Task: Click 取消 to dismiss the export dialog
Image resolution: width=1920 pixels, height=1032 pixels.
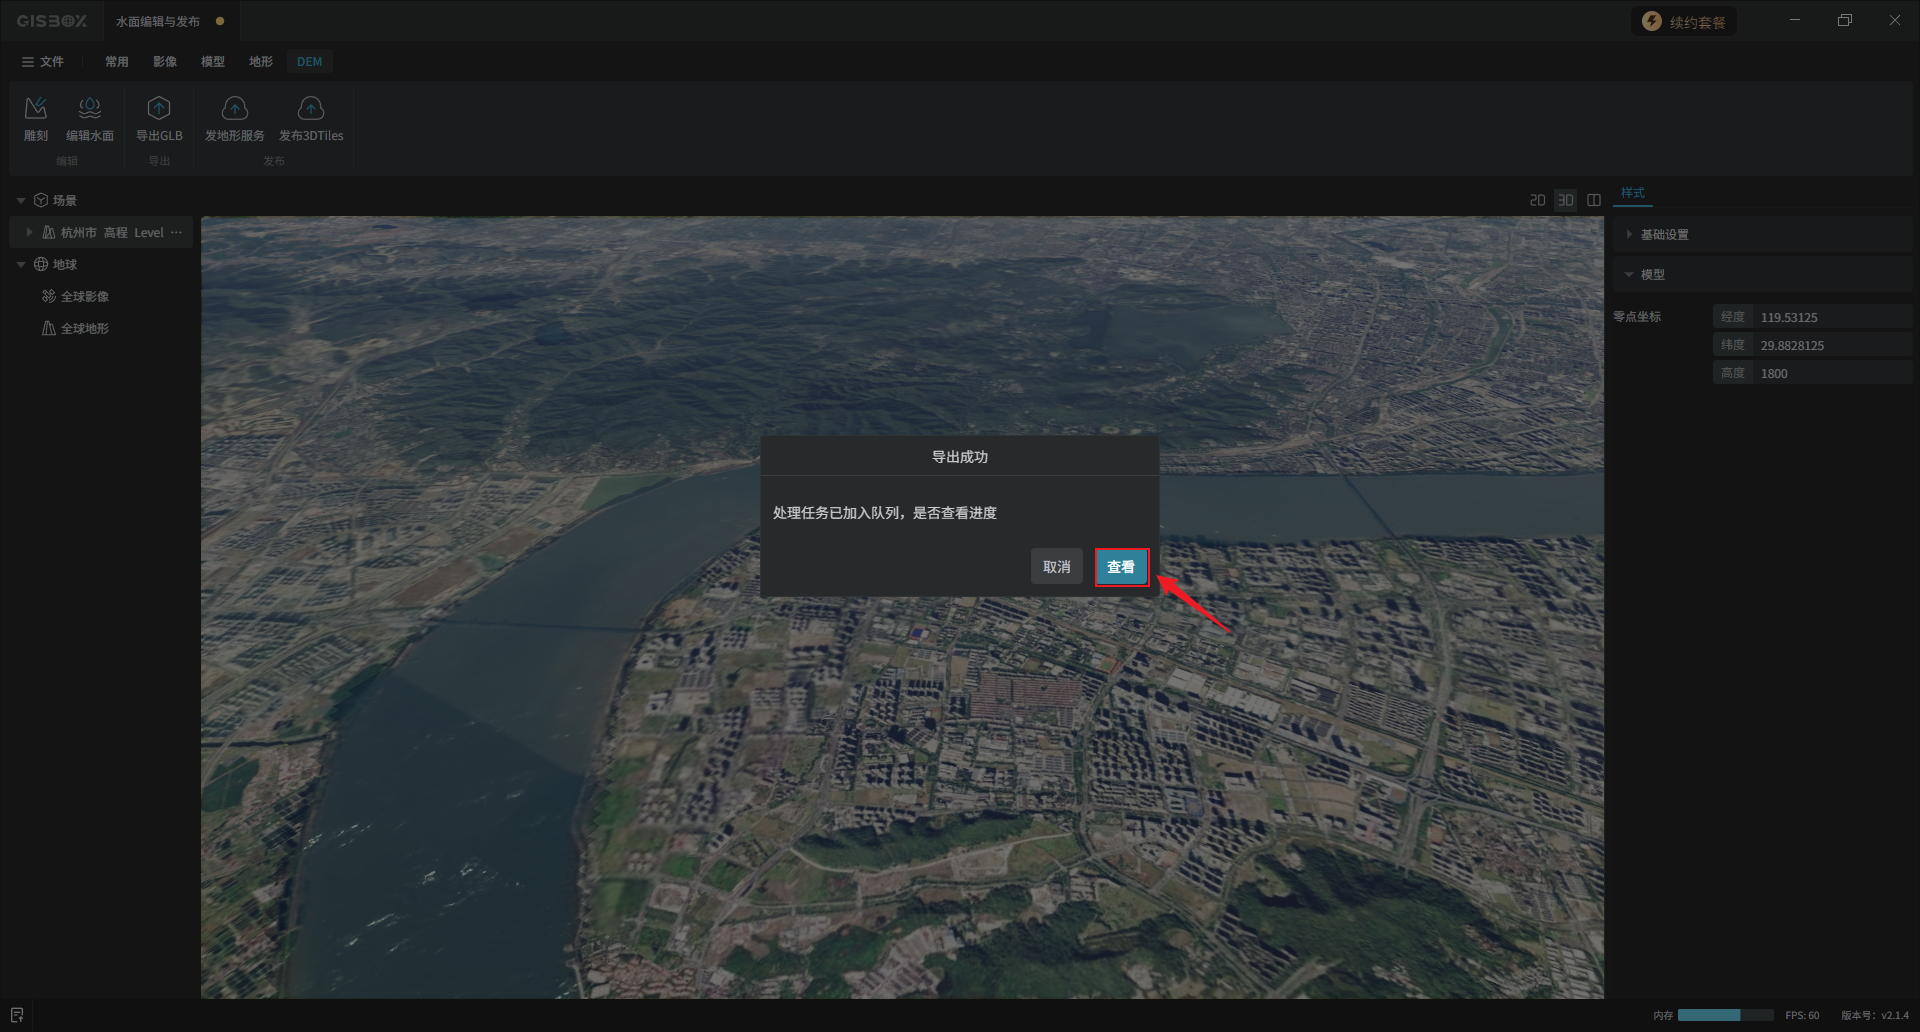Action: [x=1056, y=567]
